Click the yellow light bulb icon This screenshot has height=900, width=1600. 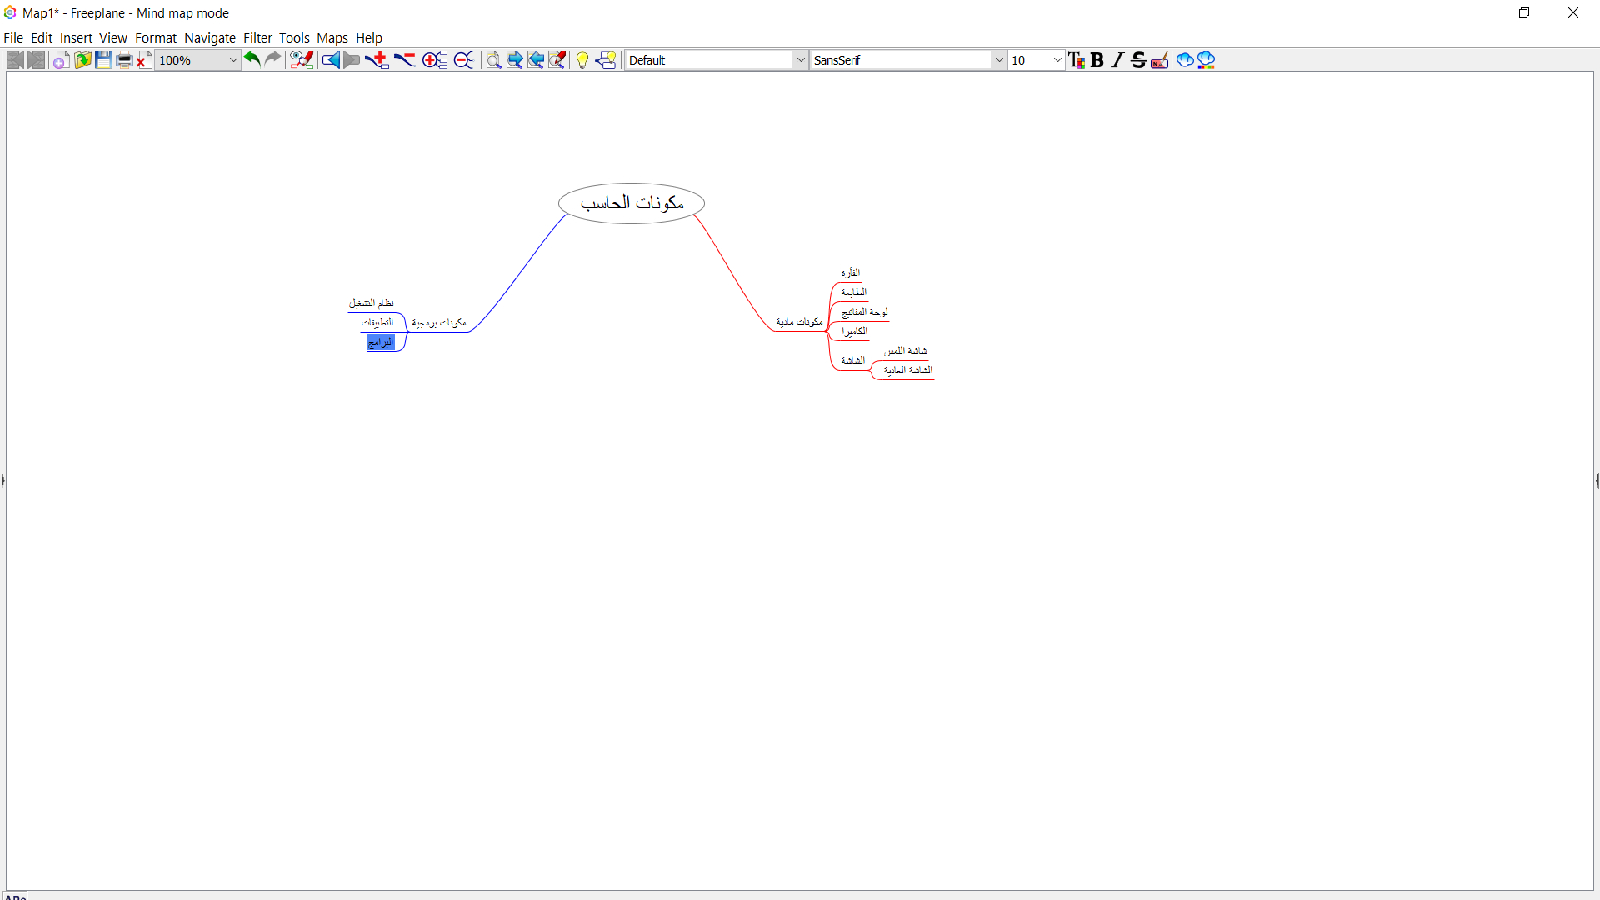582,60
